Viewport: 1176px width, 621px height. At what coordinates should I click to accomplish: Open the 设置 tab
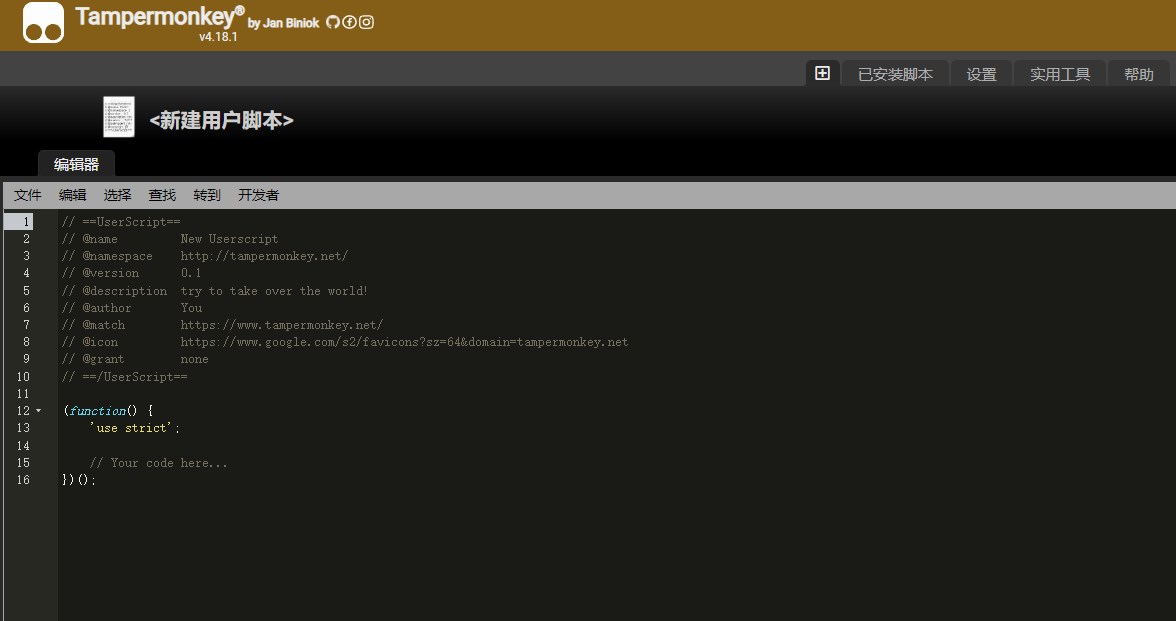[981, 74]
